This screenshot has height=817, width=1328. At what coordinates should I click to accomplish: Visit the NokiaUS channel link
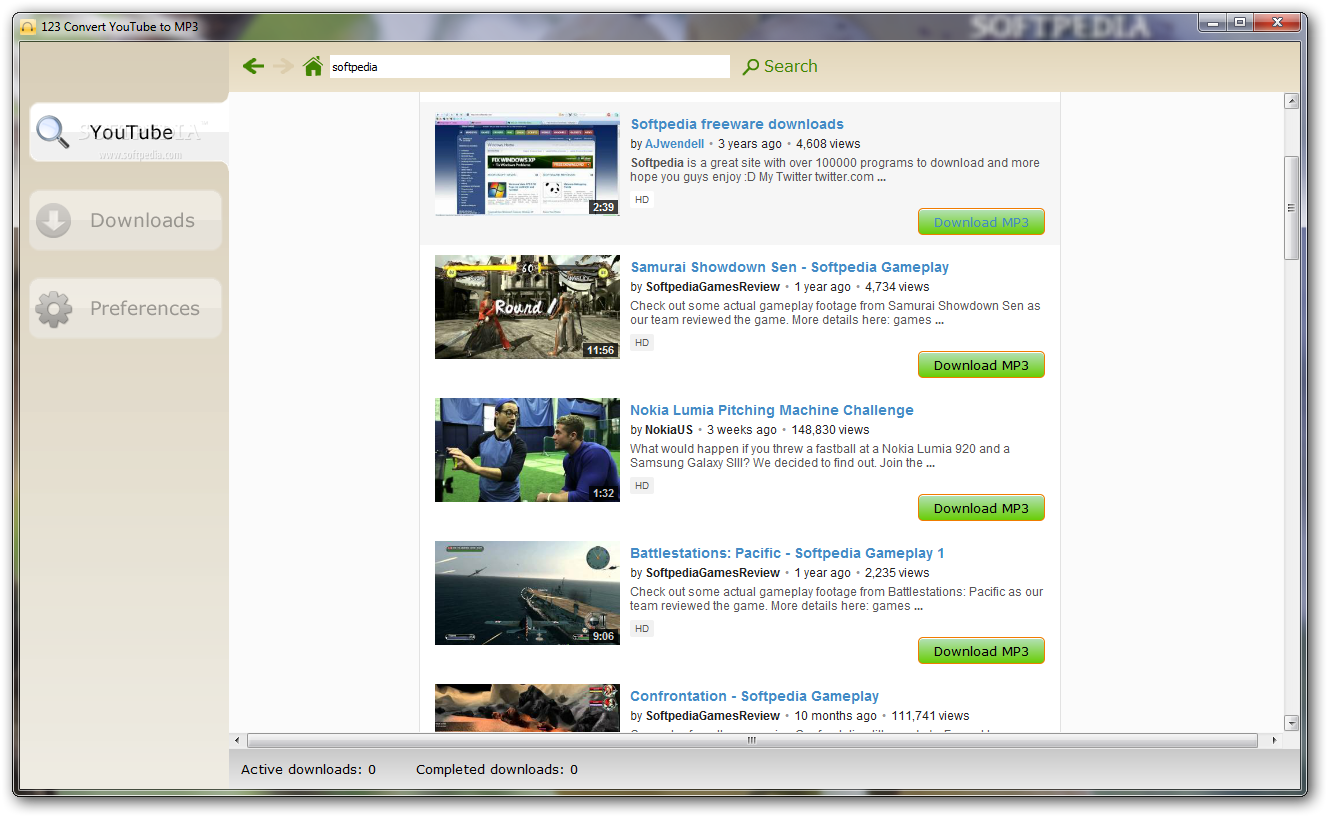tap(669, 430)
